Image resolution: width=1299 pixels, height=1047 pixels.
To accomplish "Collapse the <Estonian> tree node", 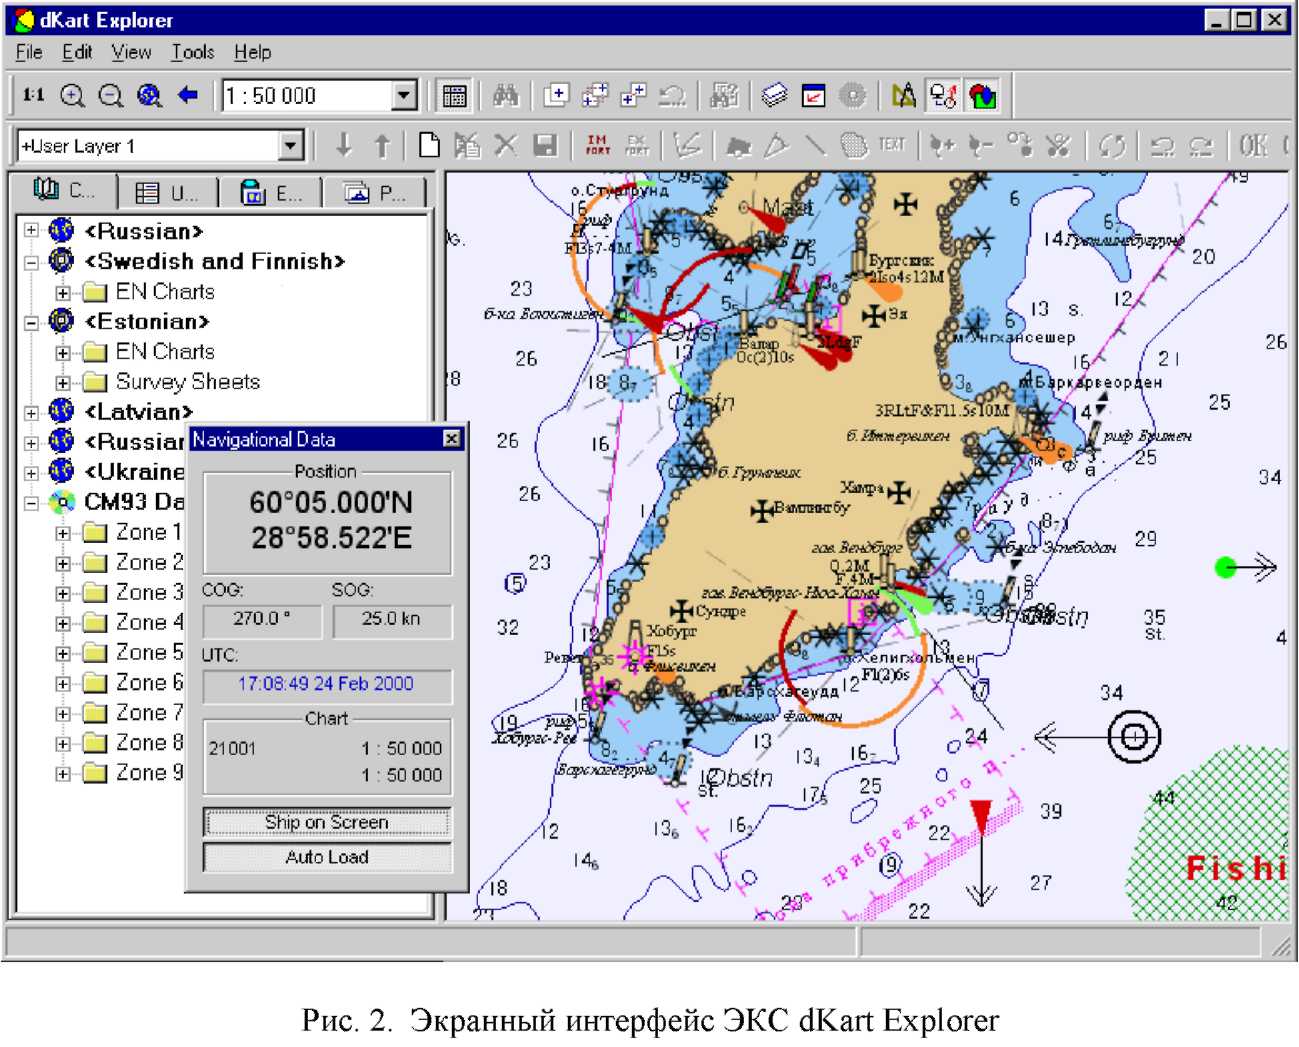I will [32, 322].
